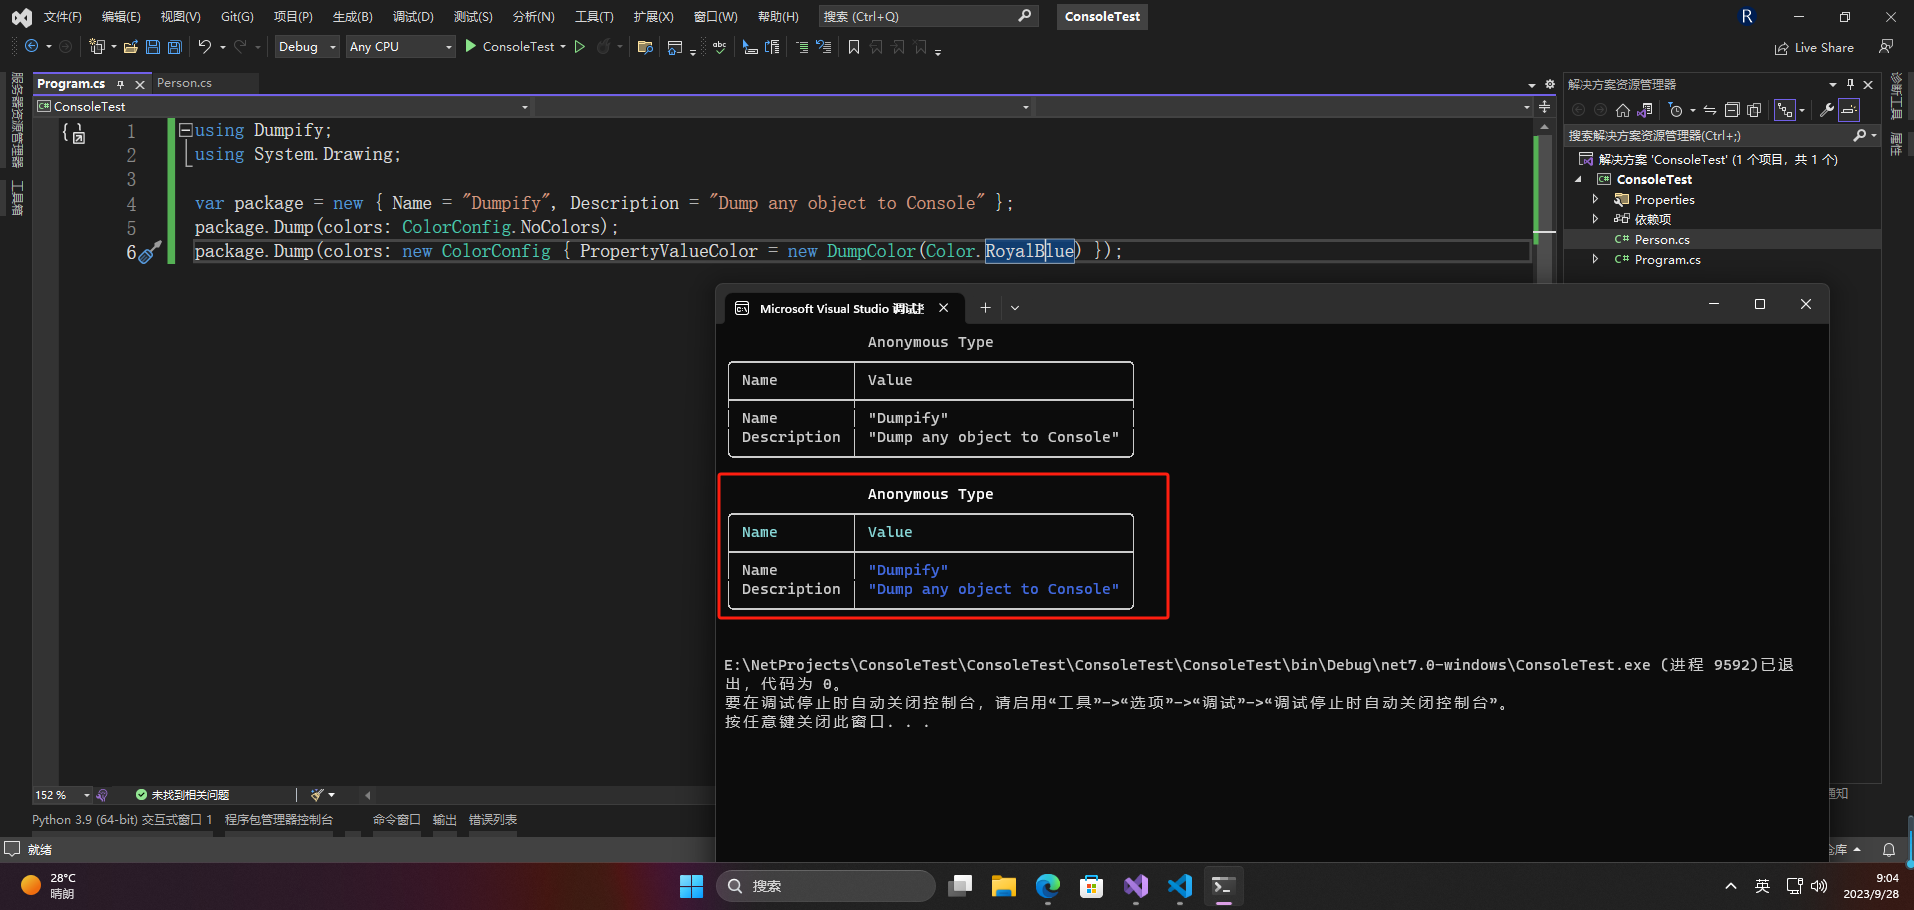Close the Program.cs editor tab

pyautogui.click(x=140, y=84)
